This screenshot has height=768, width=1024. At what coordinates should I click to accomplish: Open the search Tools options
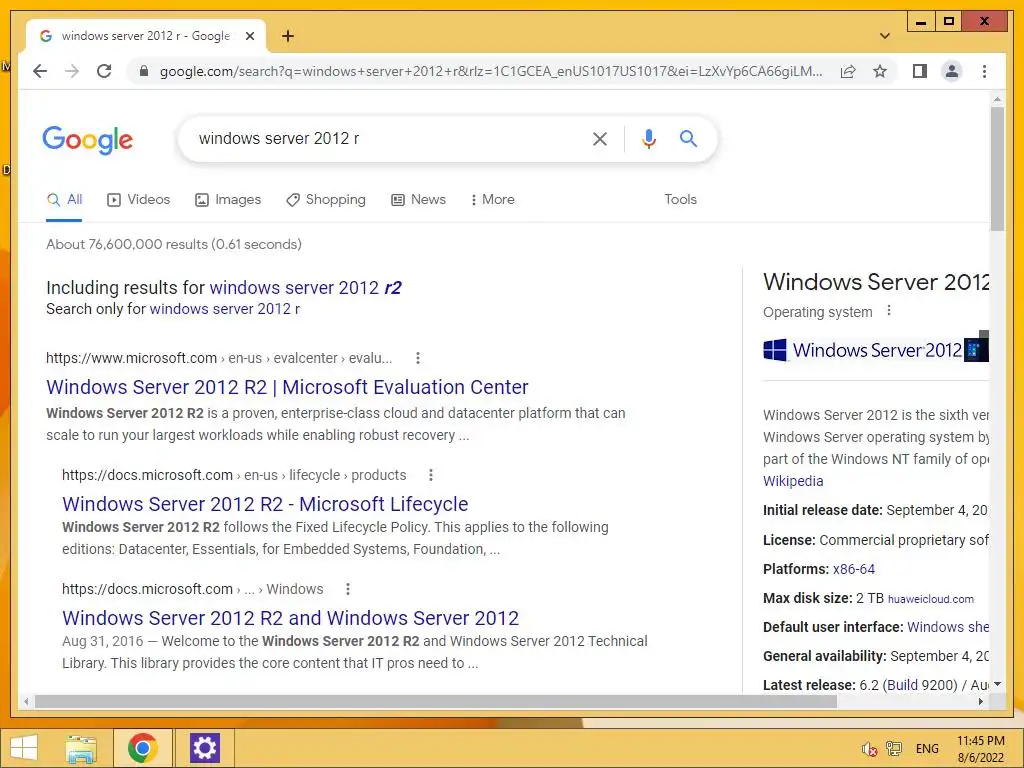[680, 200]
